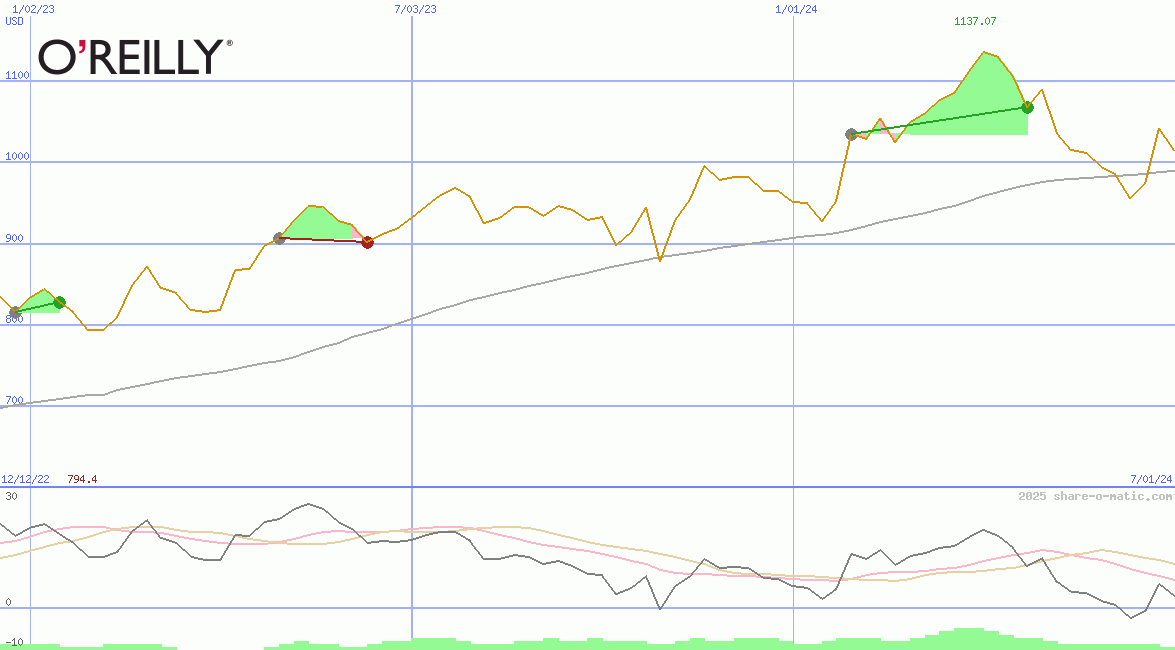
Task: Expand the 7/03/23 date label
Action: 414,10
